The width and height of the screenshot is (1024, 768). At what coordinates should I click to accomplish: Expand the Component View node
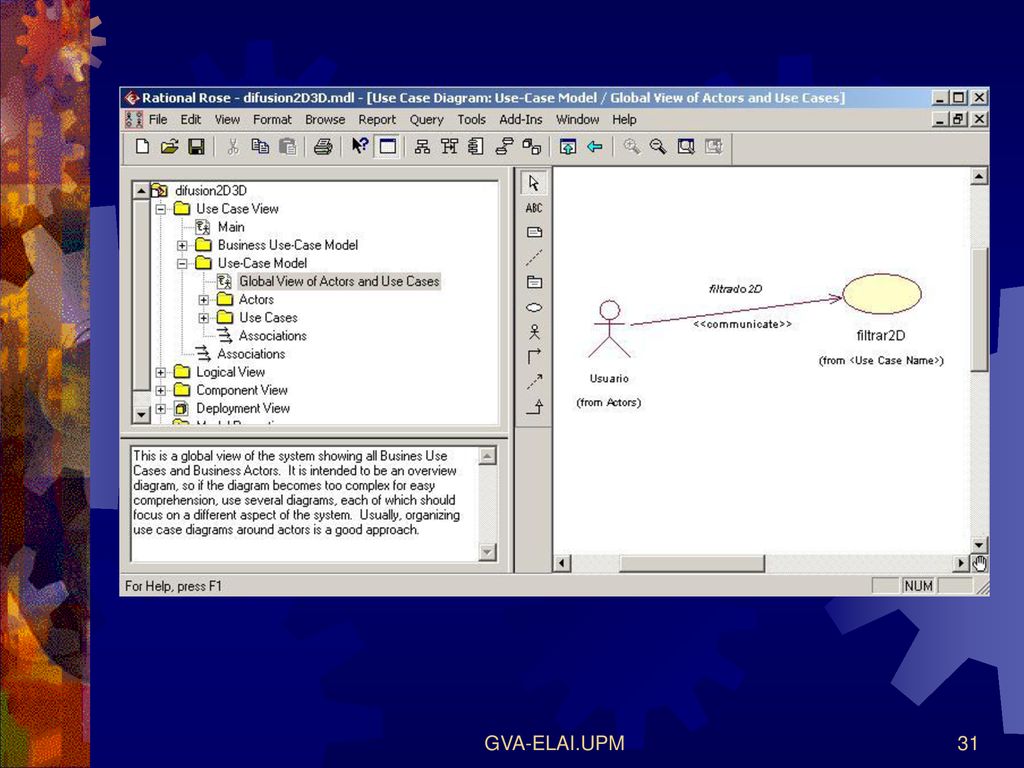(x=161, y=391)
